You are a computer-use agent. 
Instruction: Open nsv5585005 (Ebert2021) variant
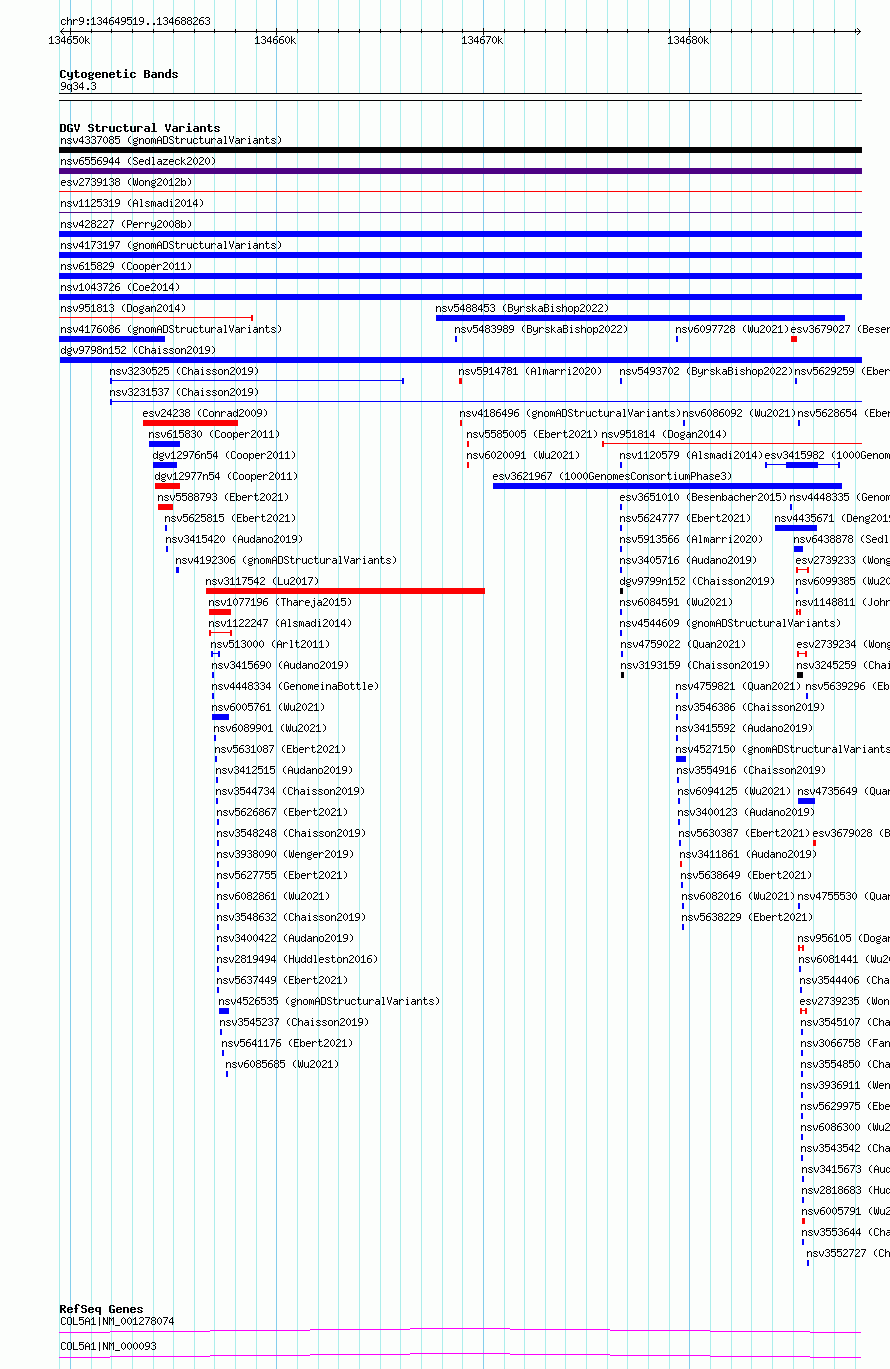(x=531, y=434)
